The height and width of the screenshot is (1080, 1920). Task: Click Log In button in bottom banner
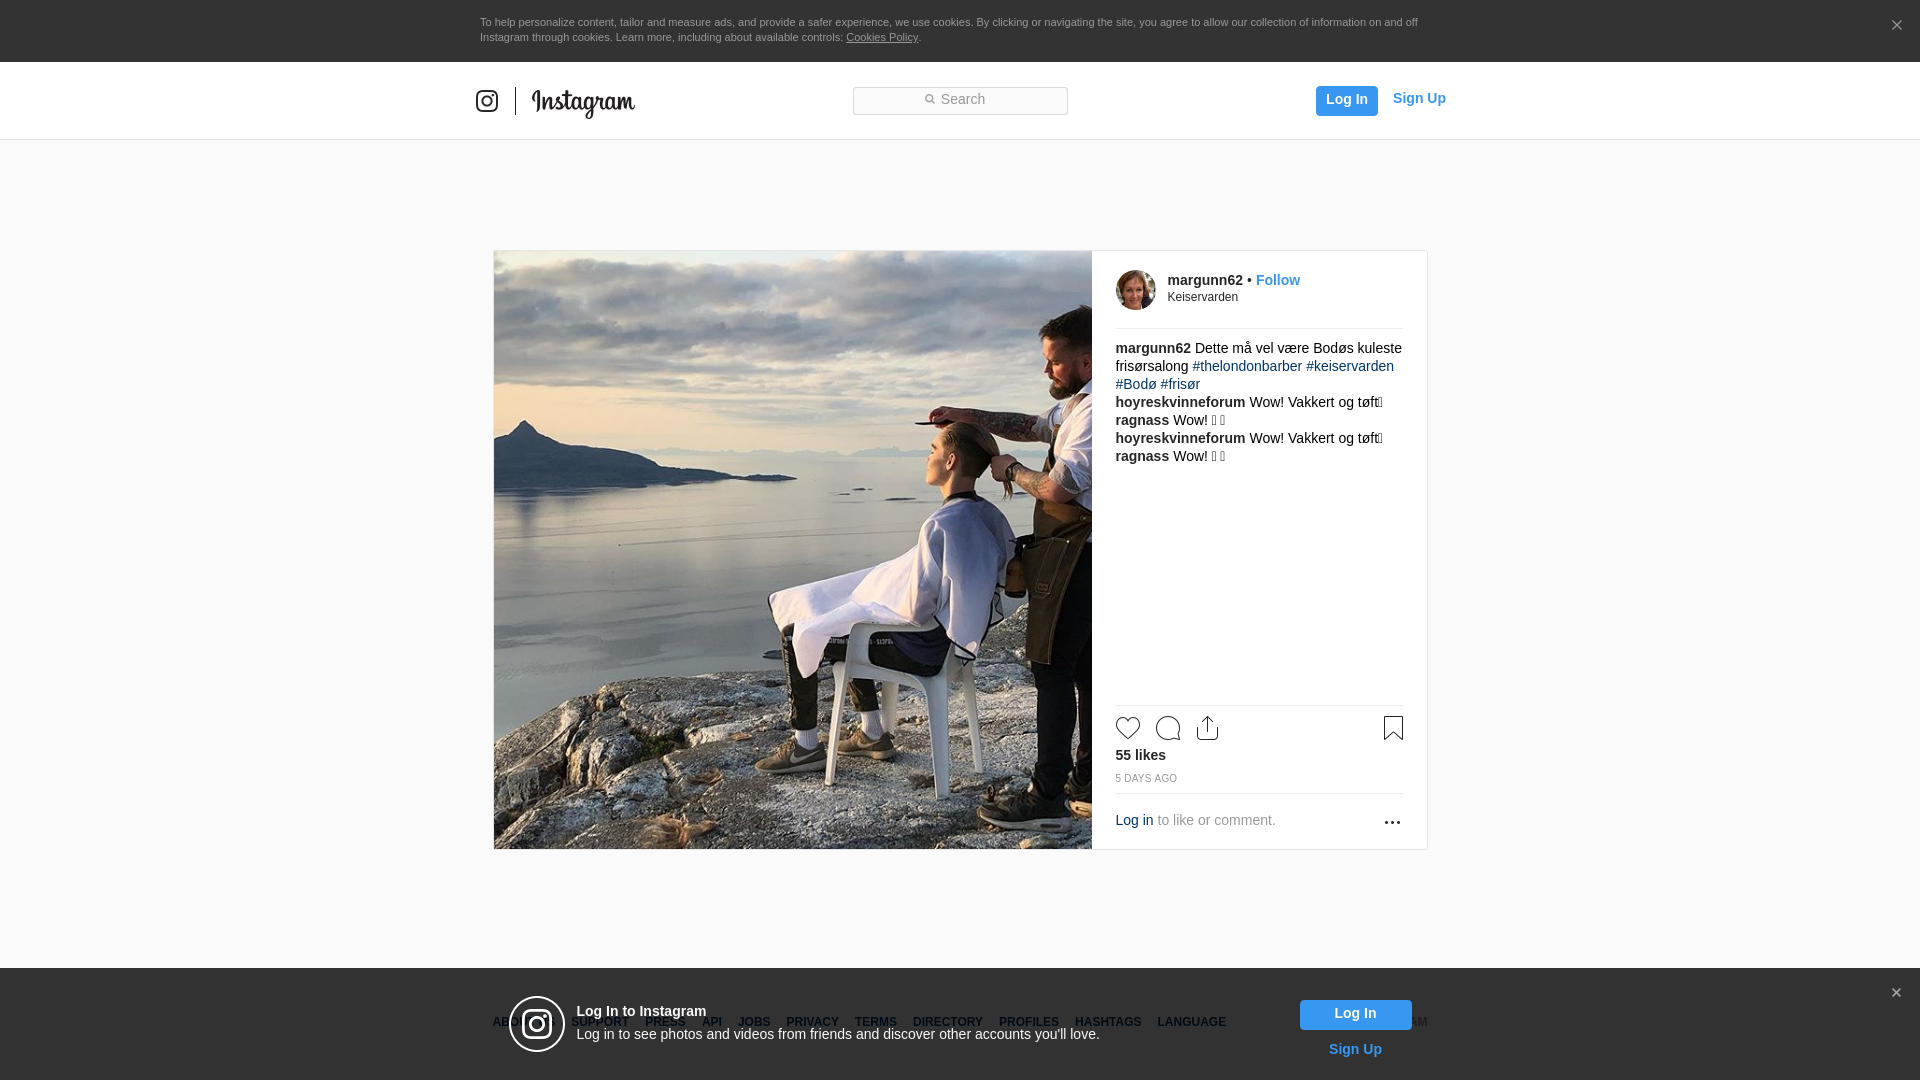(x=1355, y=1014)
